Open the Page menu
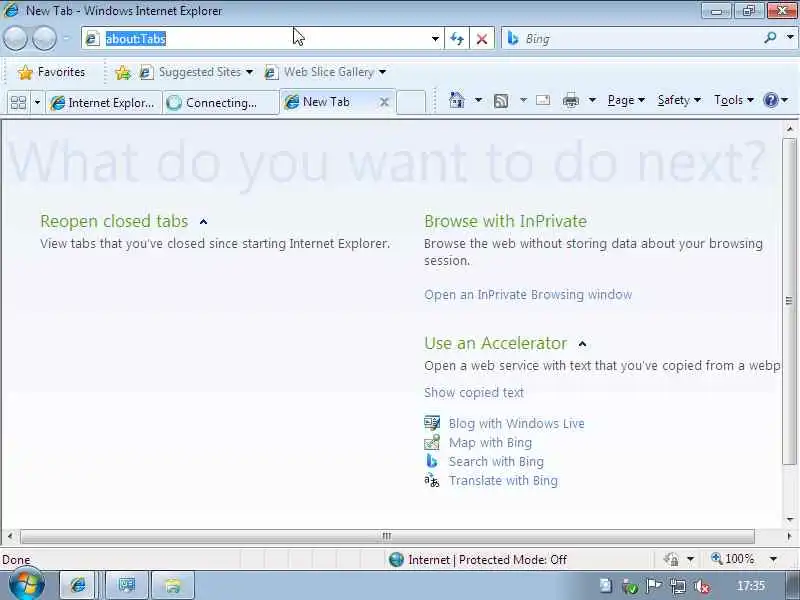The image size is (800, 600). click(x=626, y=100)
